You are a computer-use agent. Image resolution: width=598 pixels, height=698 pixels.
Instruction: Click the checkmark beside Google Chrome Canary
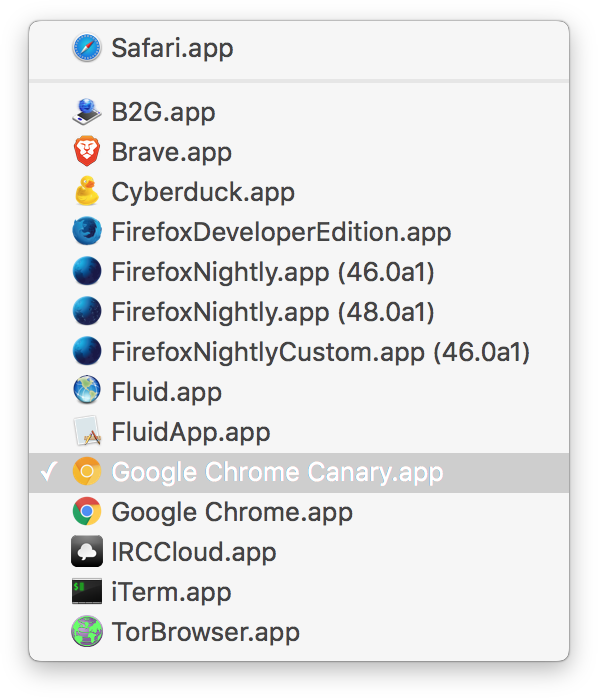click(49, 471)
